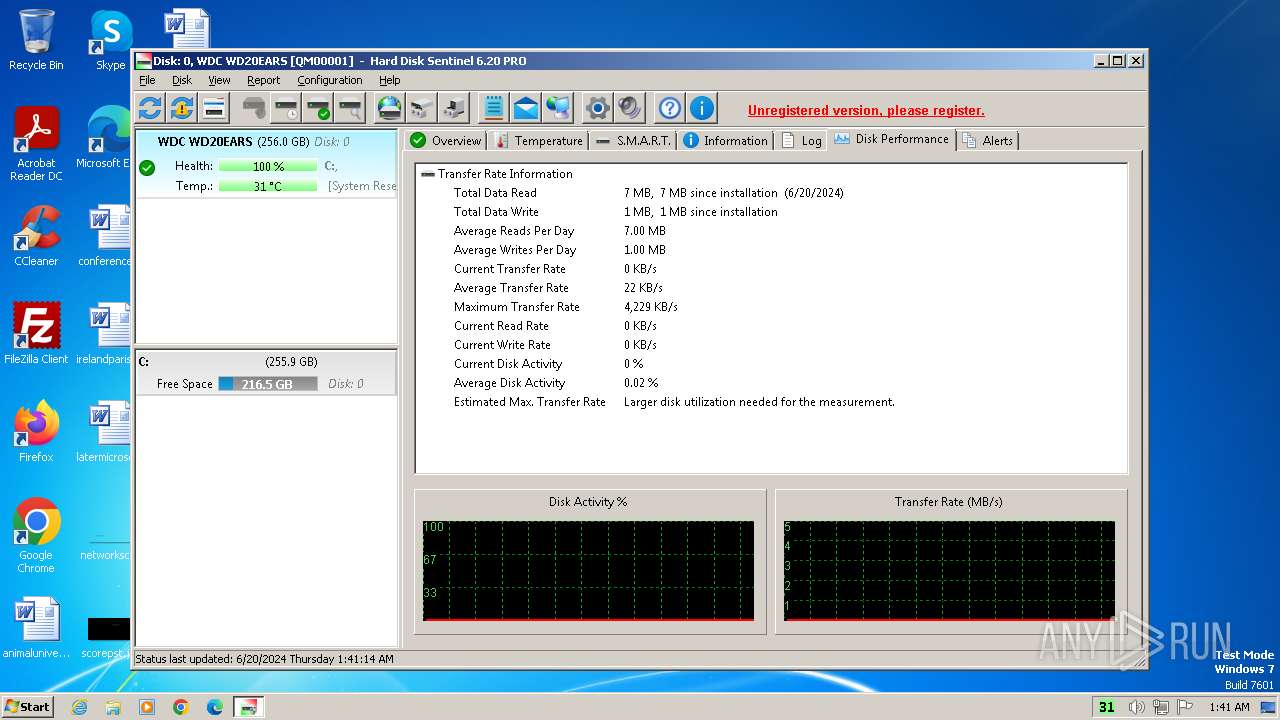Switch to the Information tab

click(x=725, y=141)
